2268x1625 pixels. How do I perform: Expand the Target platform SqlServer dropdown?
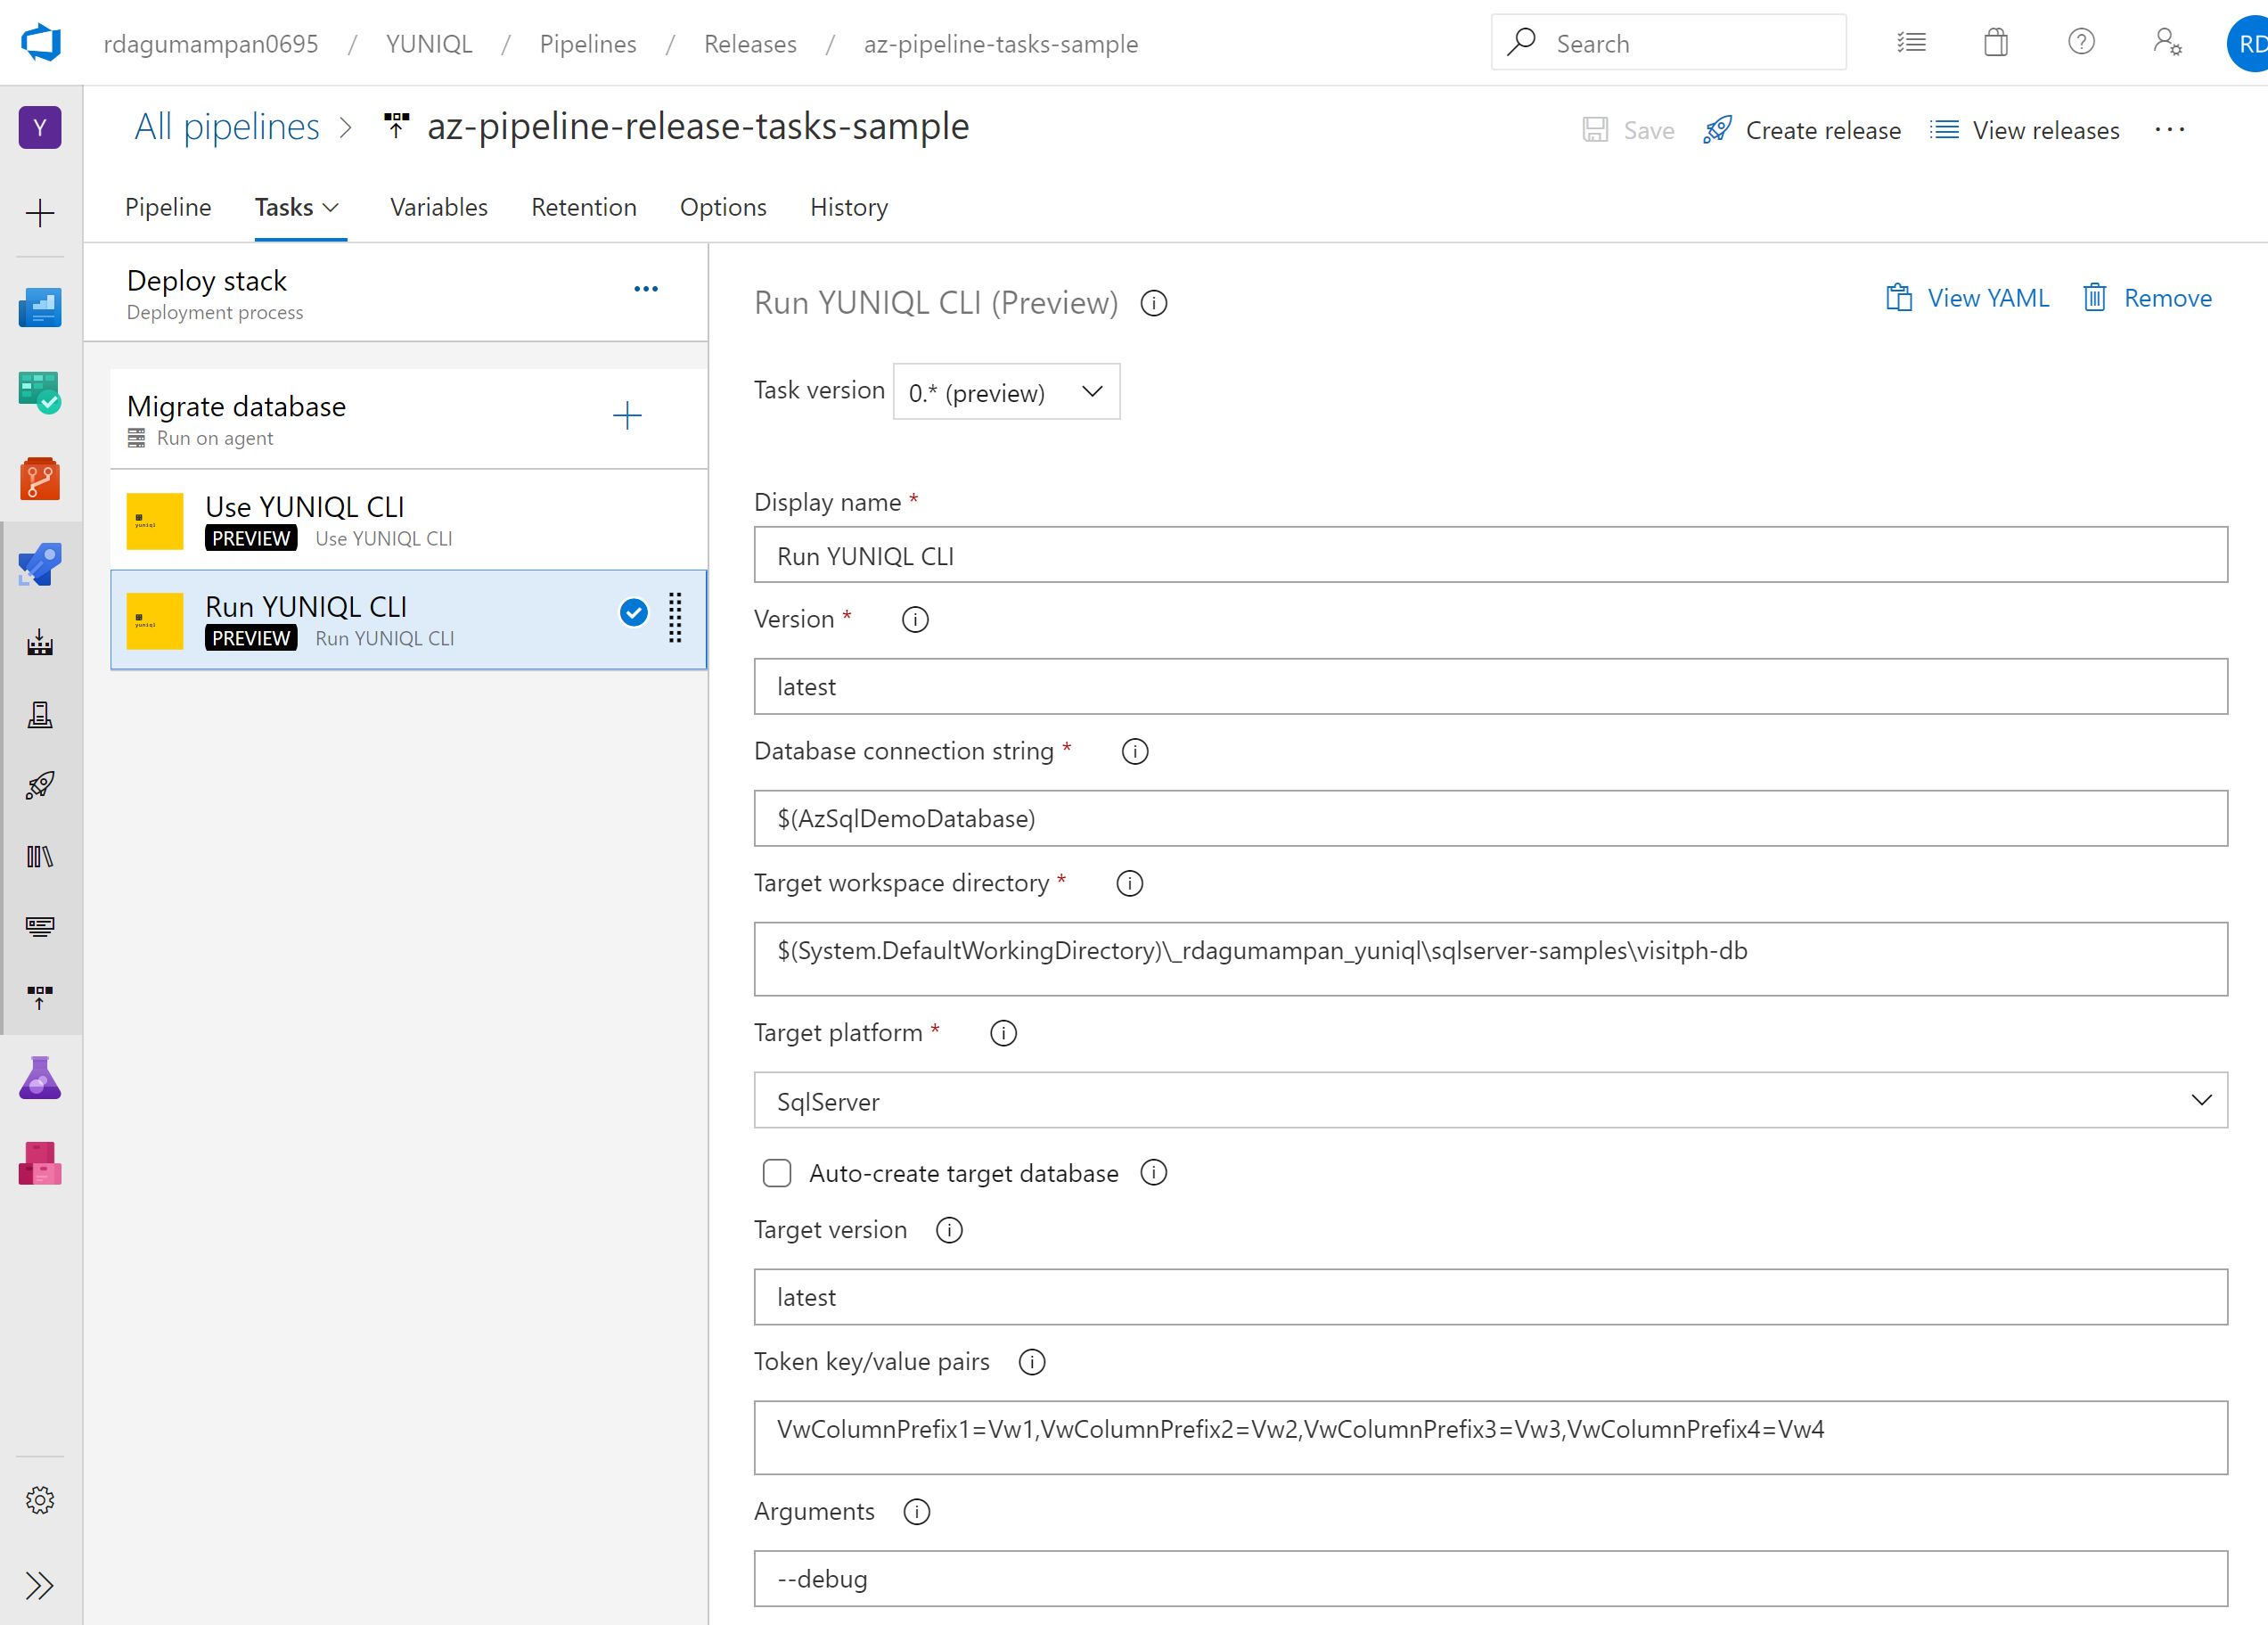pos(1490,1101)
